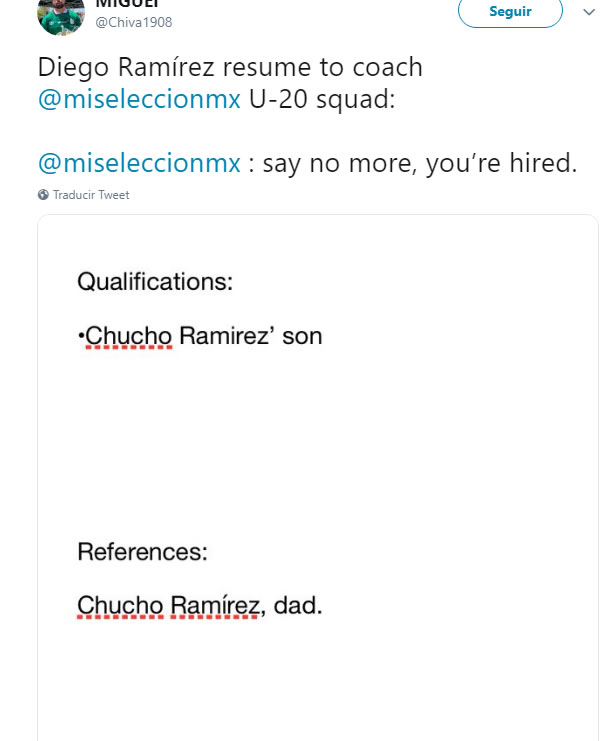Click the globe icon beside Traducir Tweet

[x=43, y=195]
